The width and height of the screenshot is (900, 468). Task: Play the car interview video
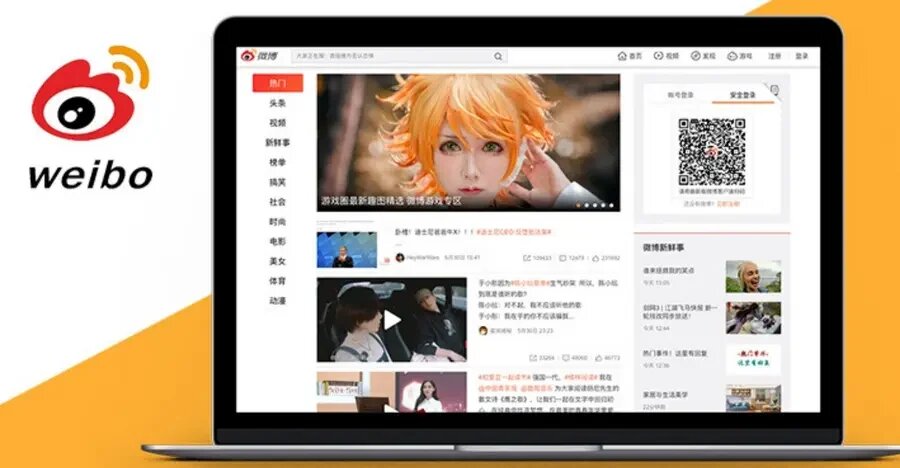(x=392, y=320)
